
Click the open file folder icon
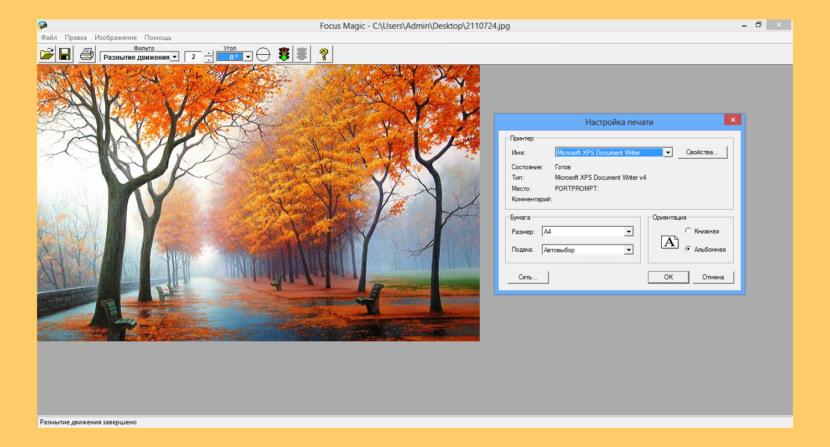47,54
